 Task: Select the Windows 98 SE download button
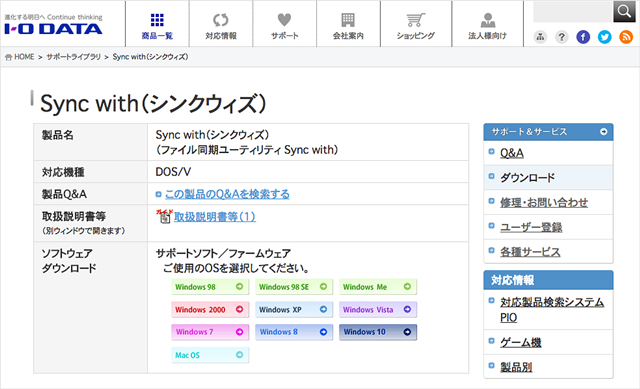click(294, 287)
